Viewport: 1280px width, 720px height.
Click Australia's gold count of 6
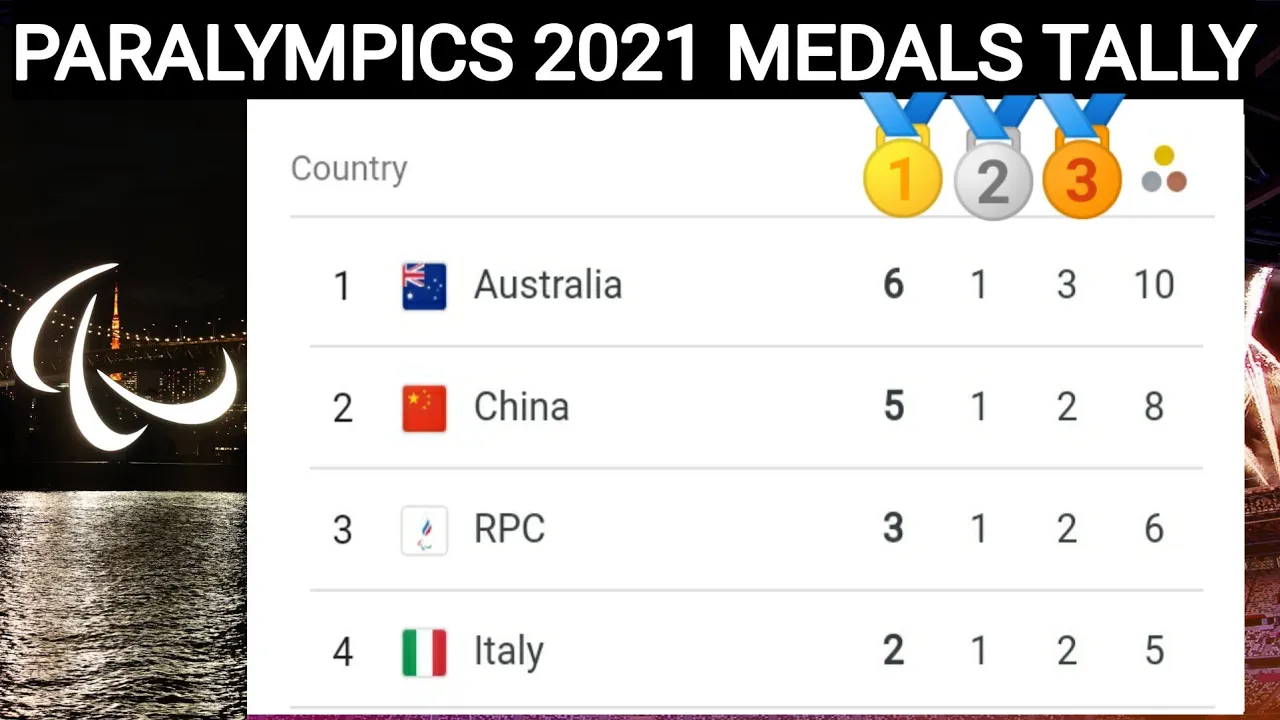click(x=894, y=285)
